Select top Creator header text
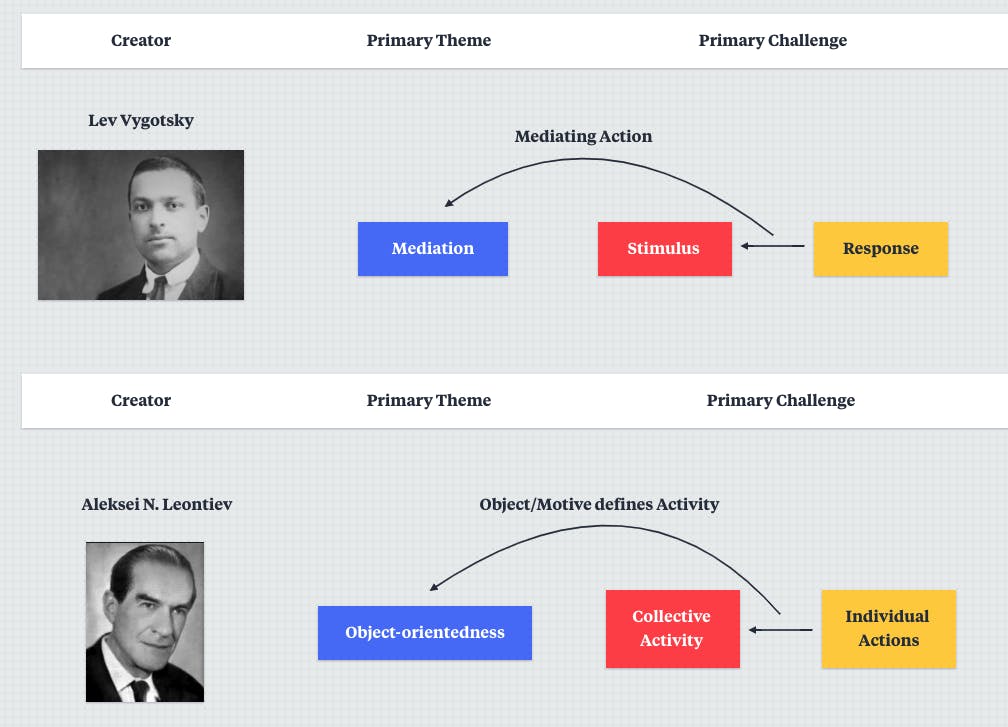Screen dimensions: 1008x727 pos(141,40)
